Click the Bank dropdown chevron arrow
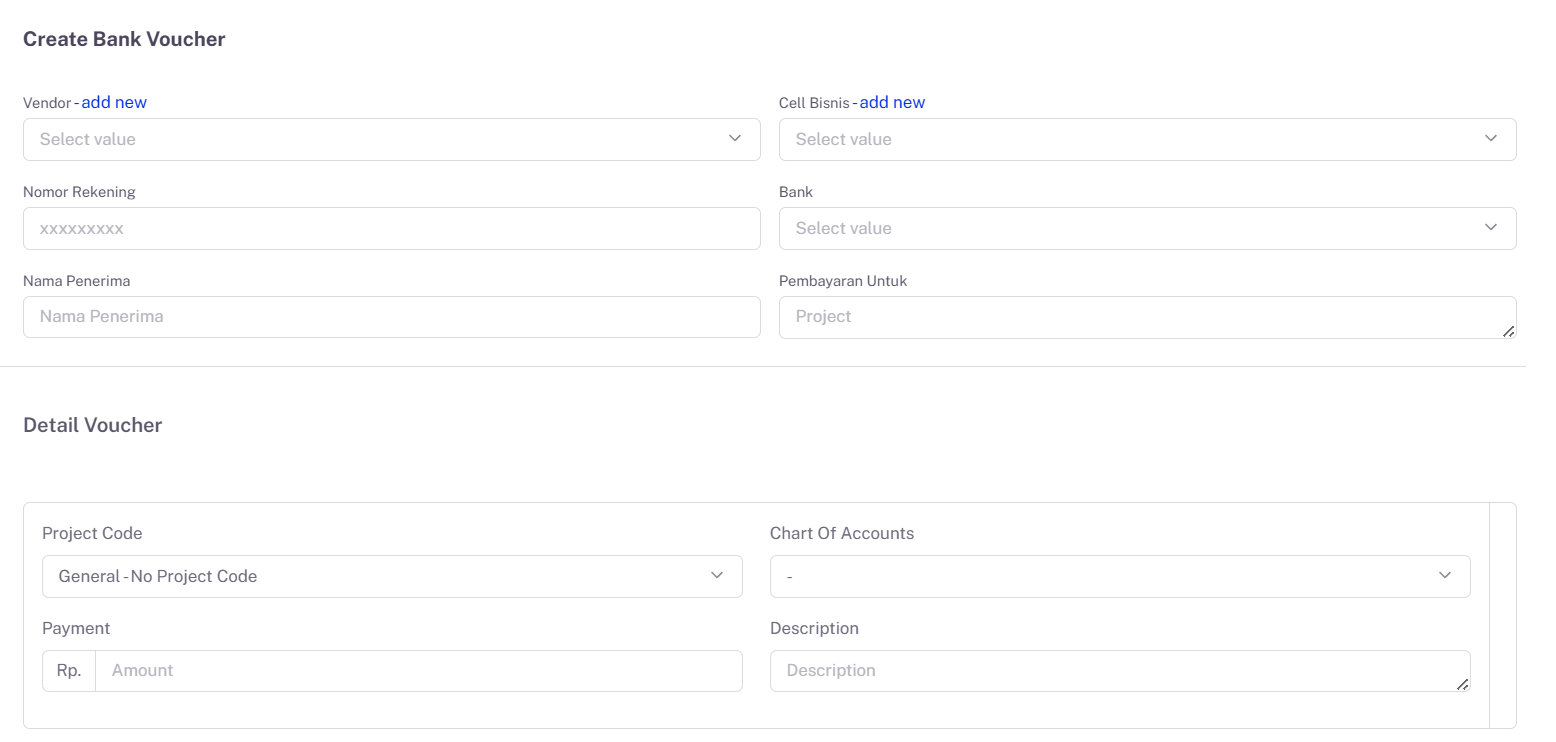 coord(1491,227)
